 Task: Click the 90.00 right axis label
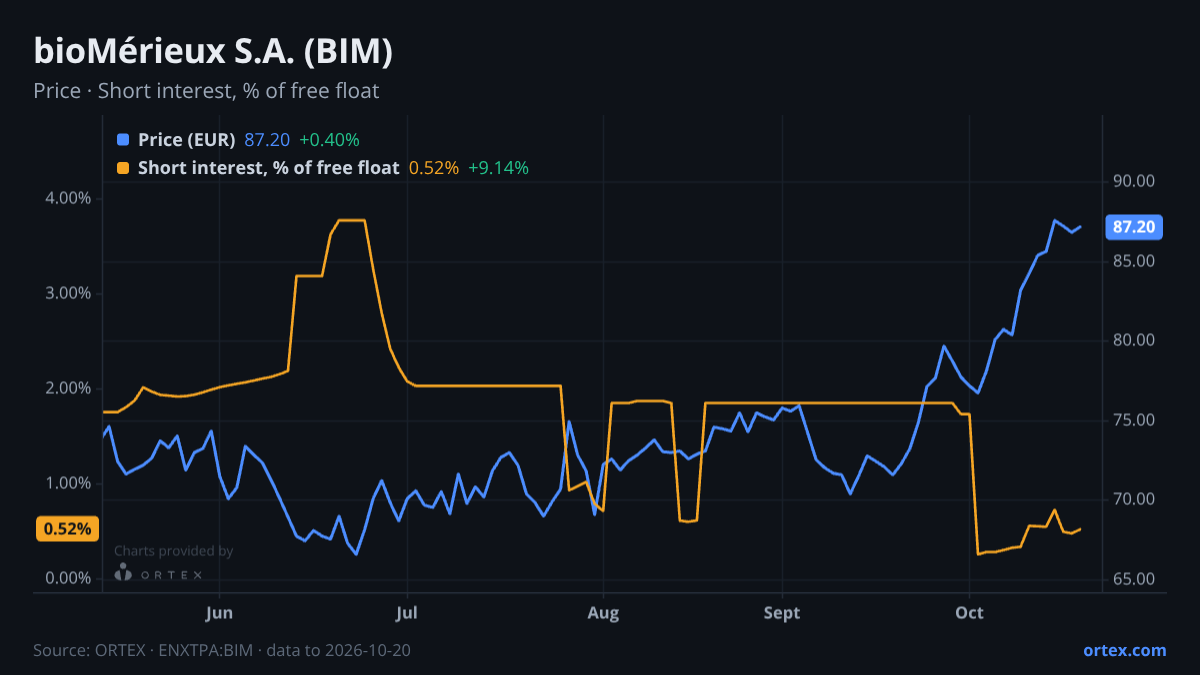(x=1134, y=181)
